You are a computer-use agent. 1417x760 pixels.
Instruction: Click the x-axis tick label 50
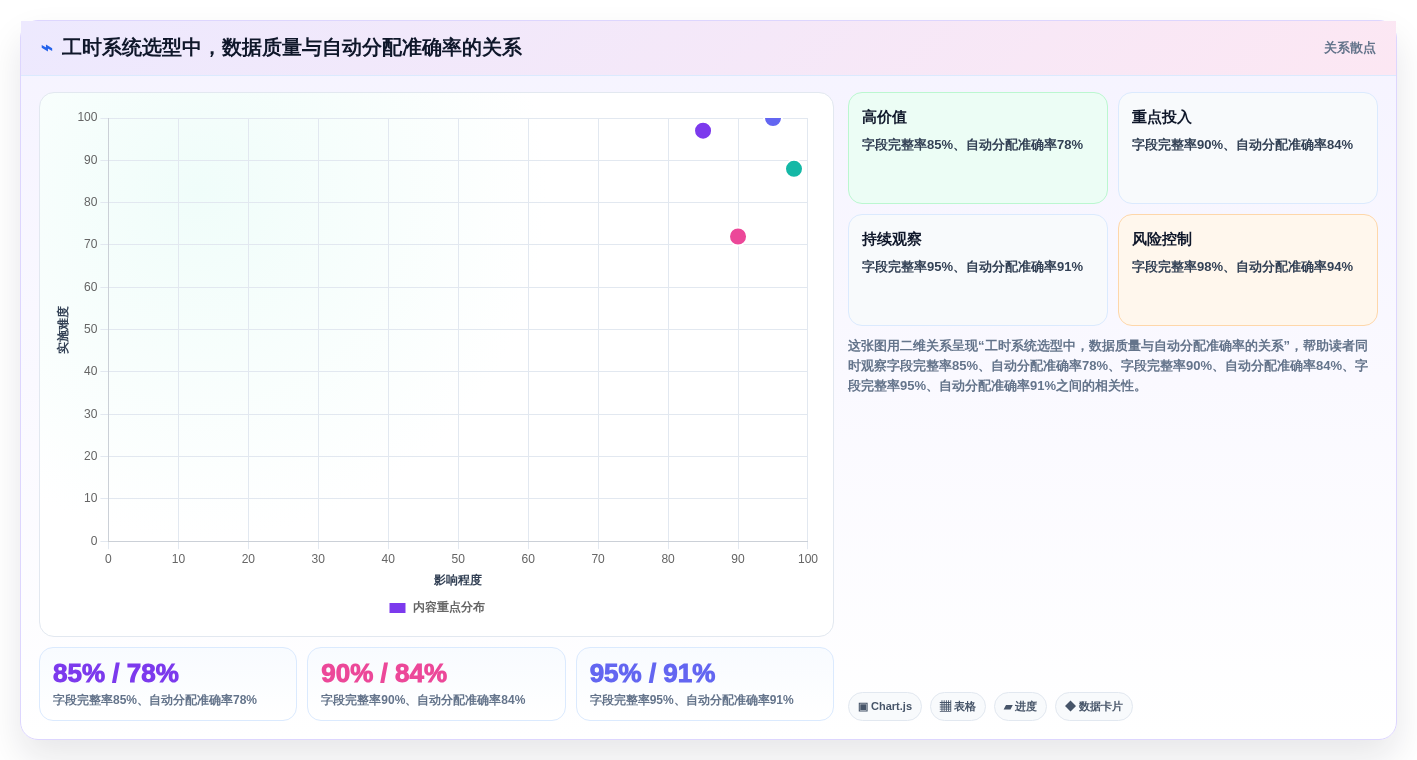click(x=458, y=559)
